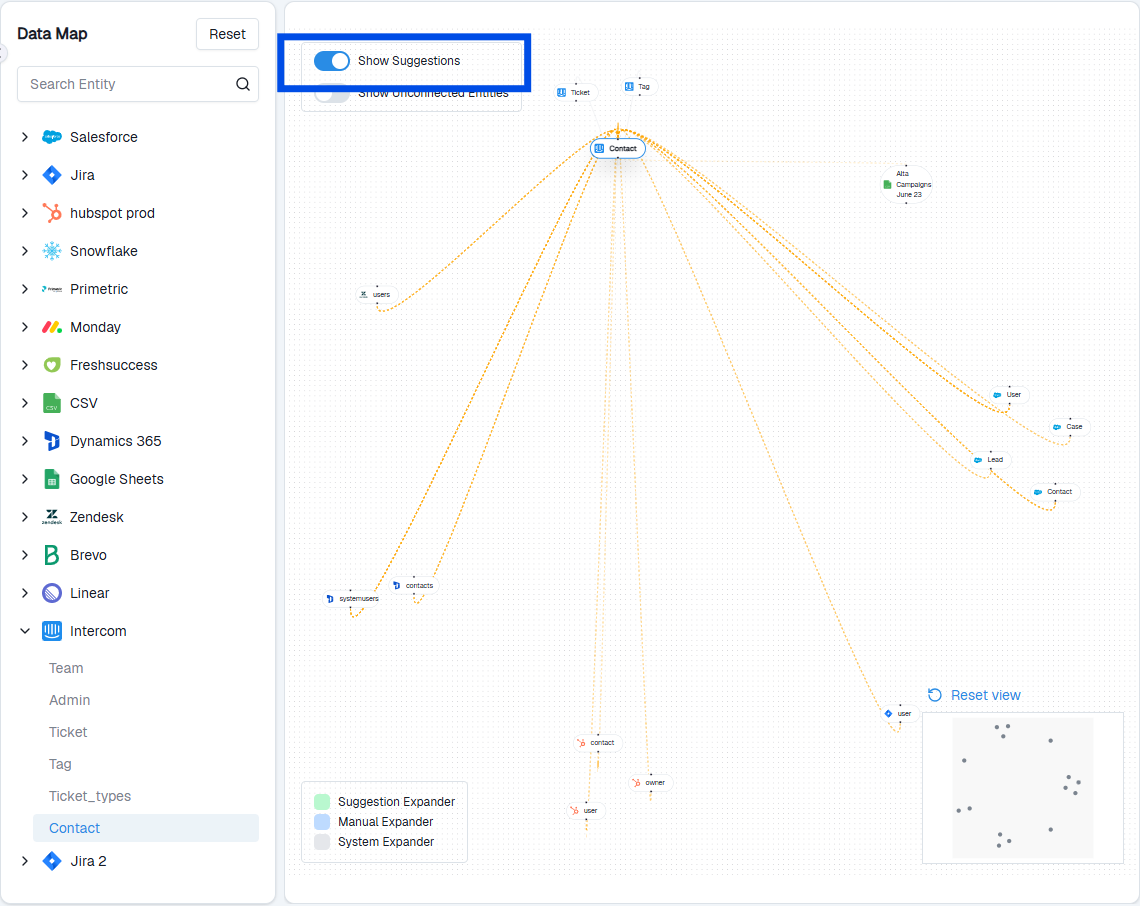Click the HubSpot sprocket icon
The height and width of the screenshot is (906, 1140).
pos(52,213)
